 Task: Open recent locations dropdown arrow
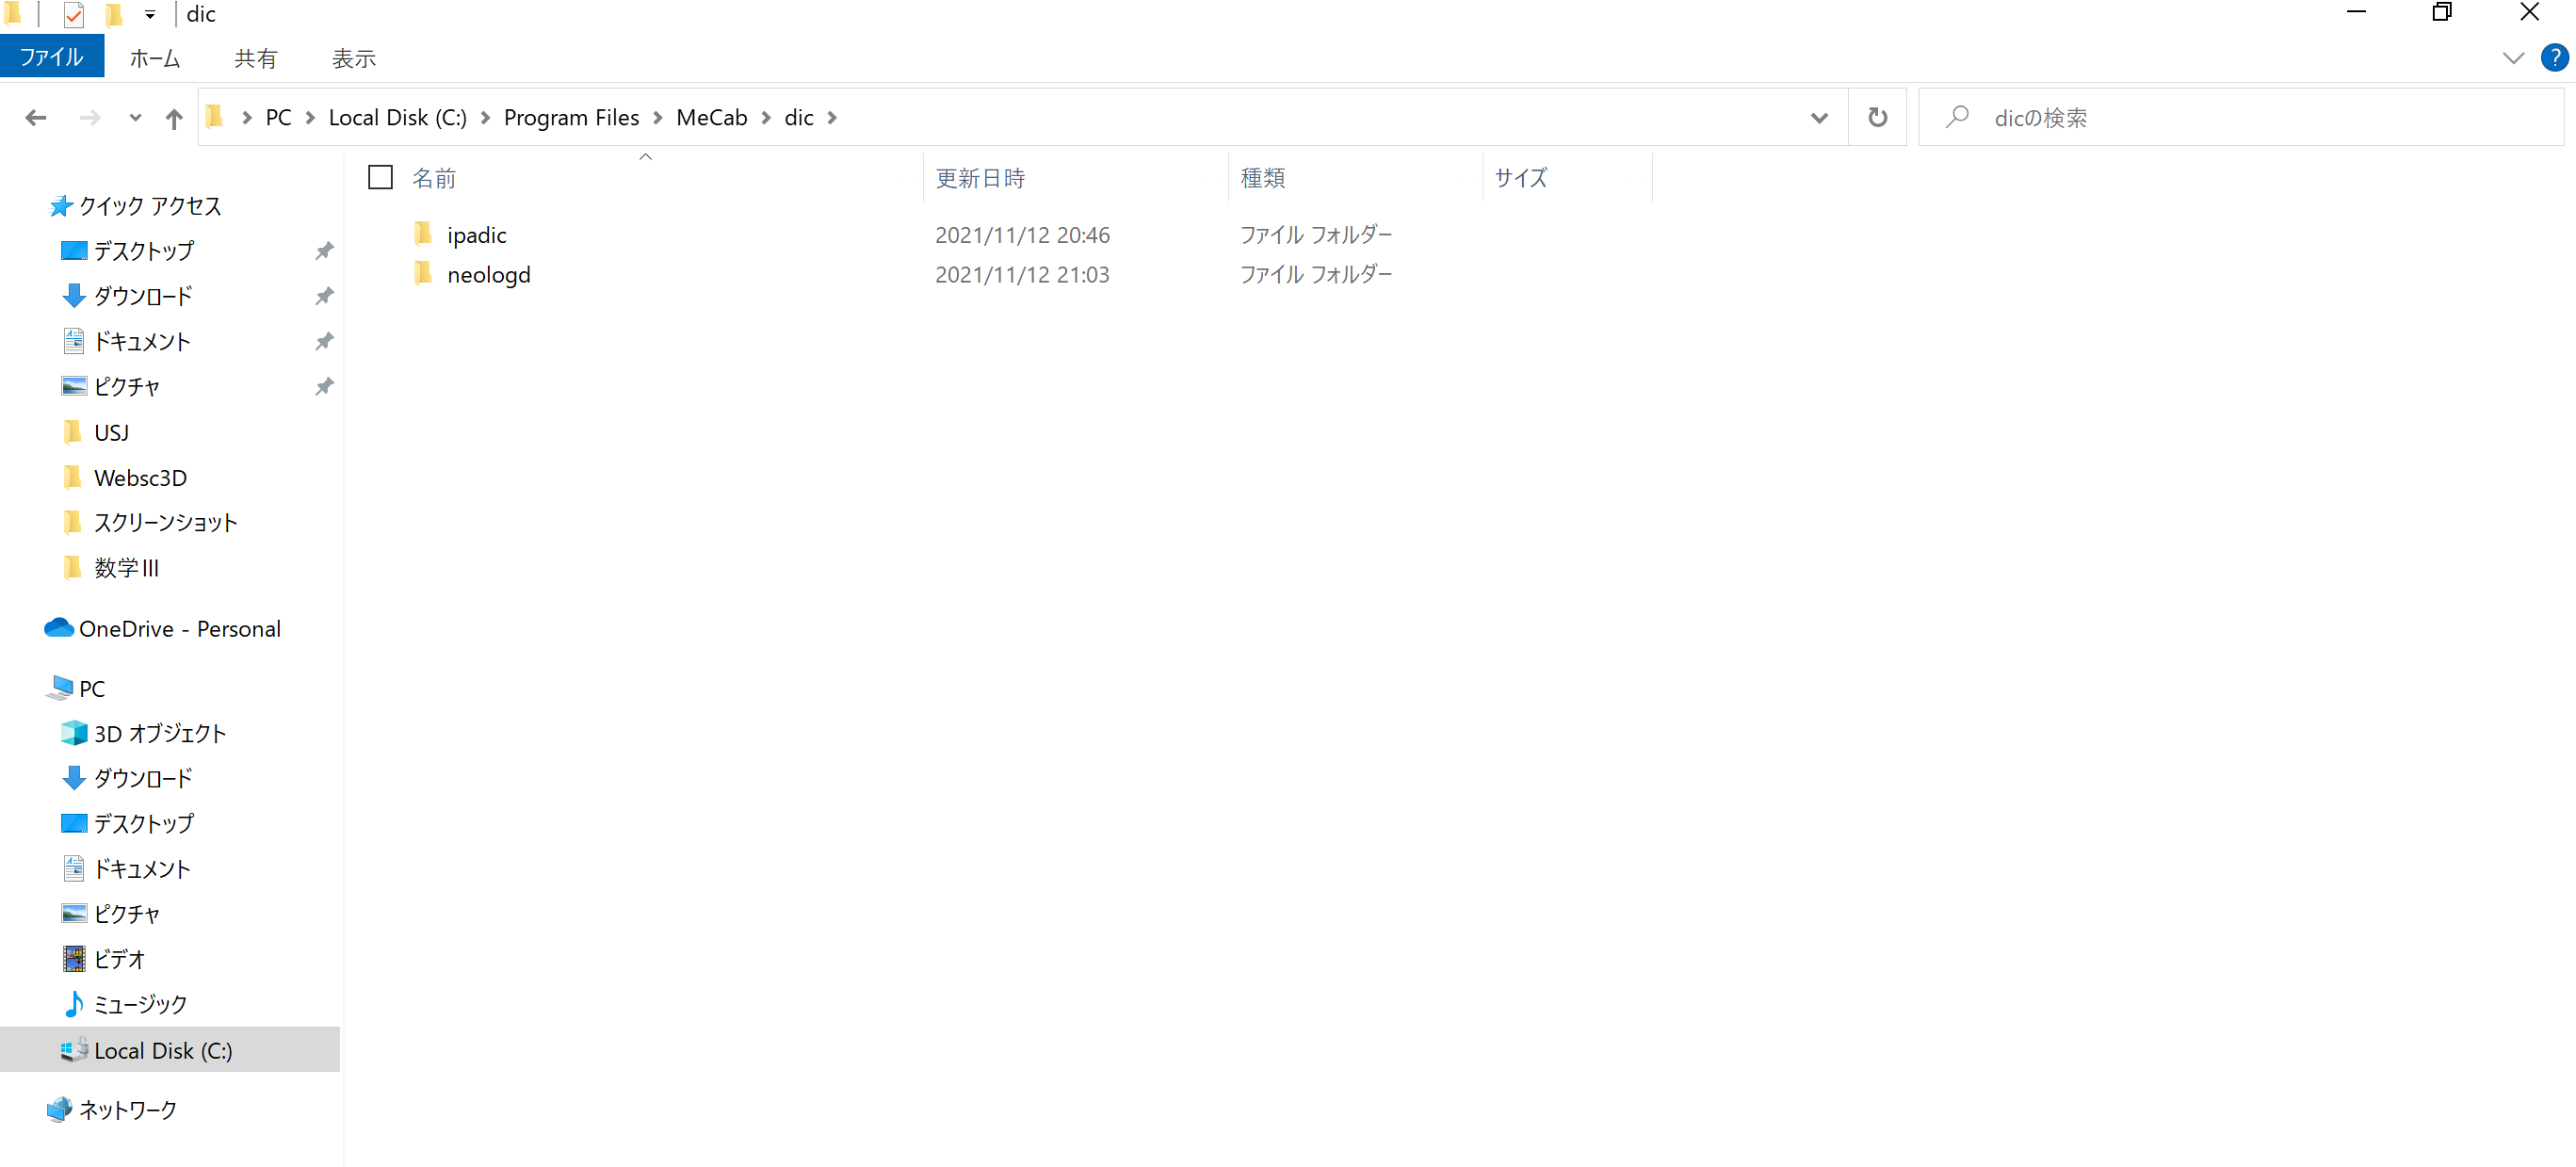pyautogui.click(x=135, y=118)
